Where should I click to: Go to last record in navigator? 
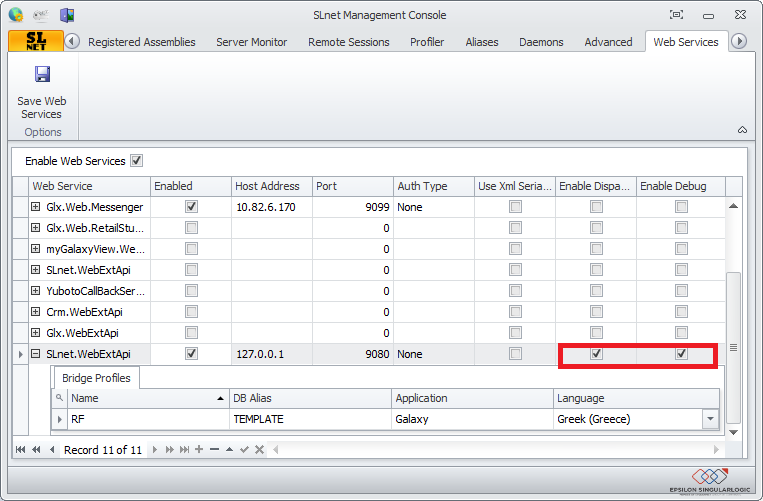click(x=184, y=449)
